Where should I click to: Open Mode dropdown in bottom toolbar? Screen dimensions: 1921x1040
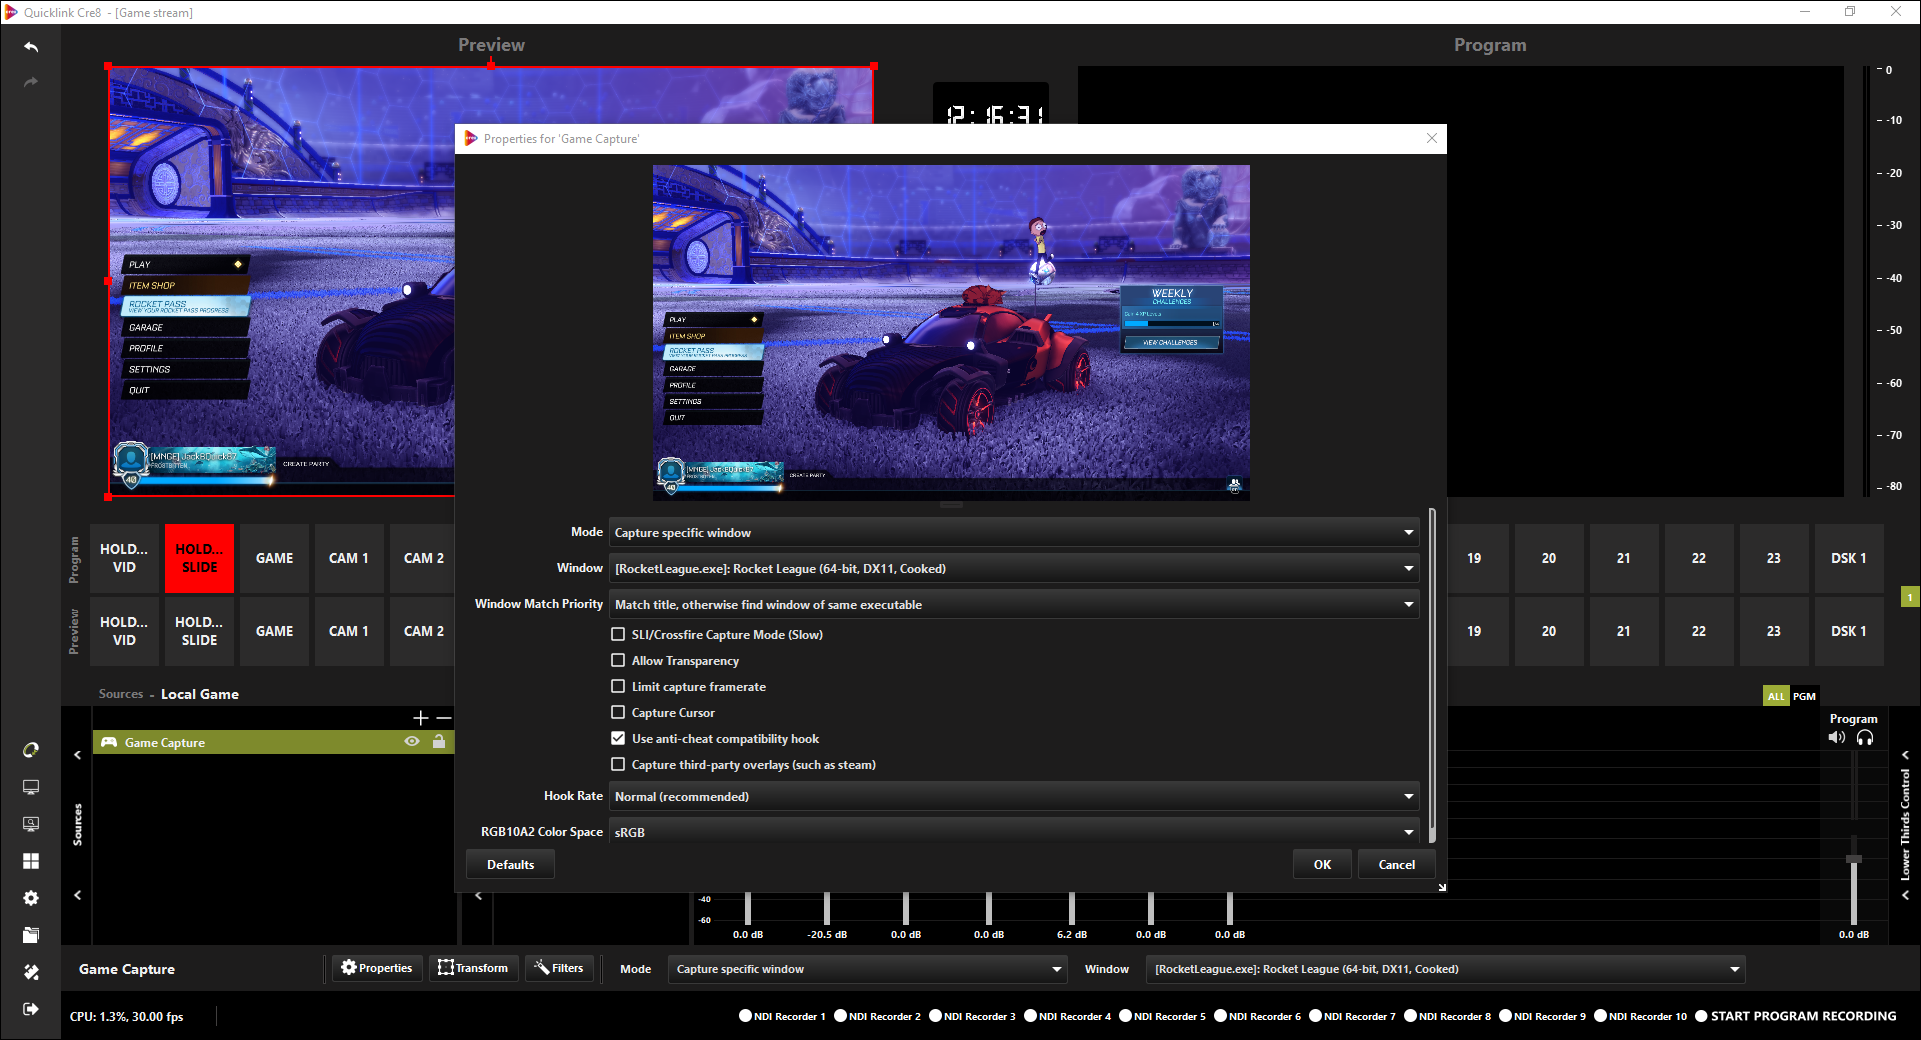[x=868, y=969]
